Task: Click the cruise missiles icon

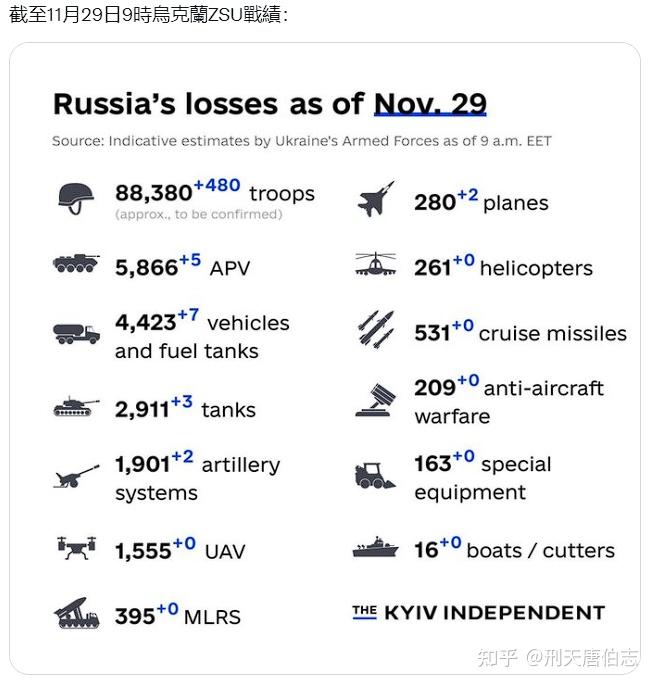Action: pos(376,328)
